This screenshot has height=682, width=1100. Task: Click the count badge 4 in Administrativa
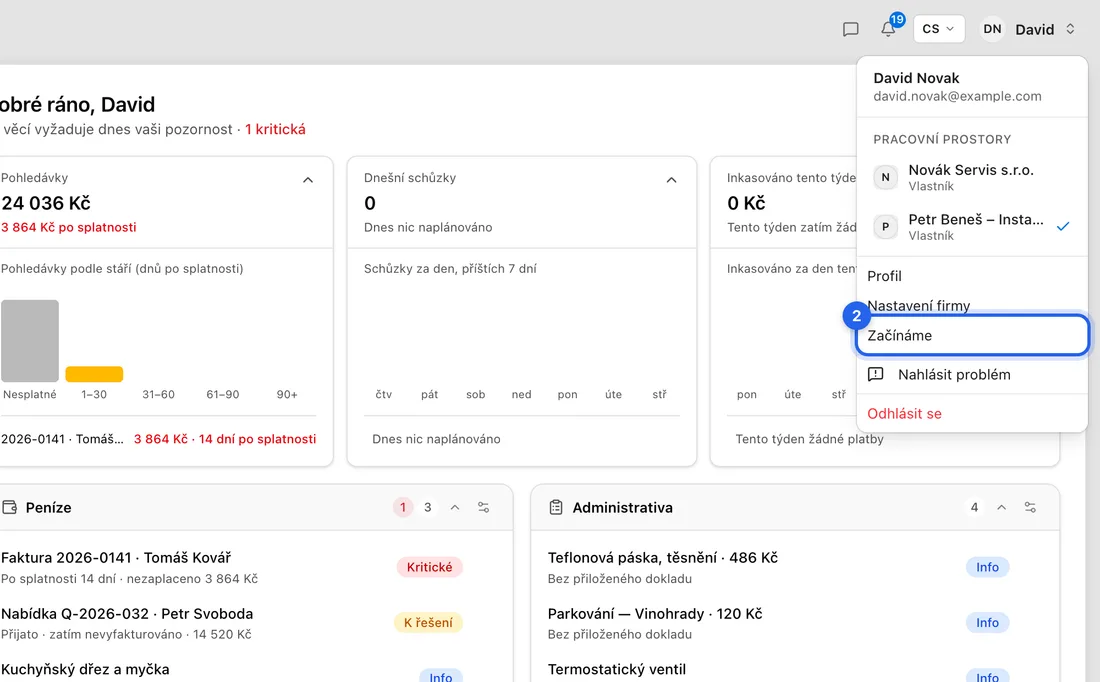(974, 507)
